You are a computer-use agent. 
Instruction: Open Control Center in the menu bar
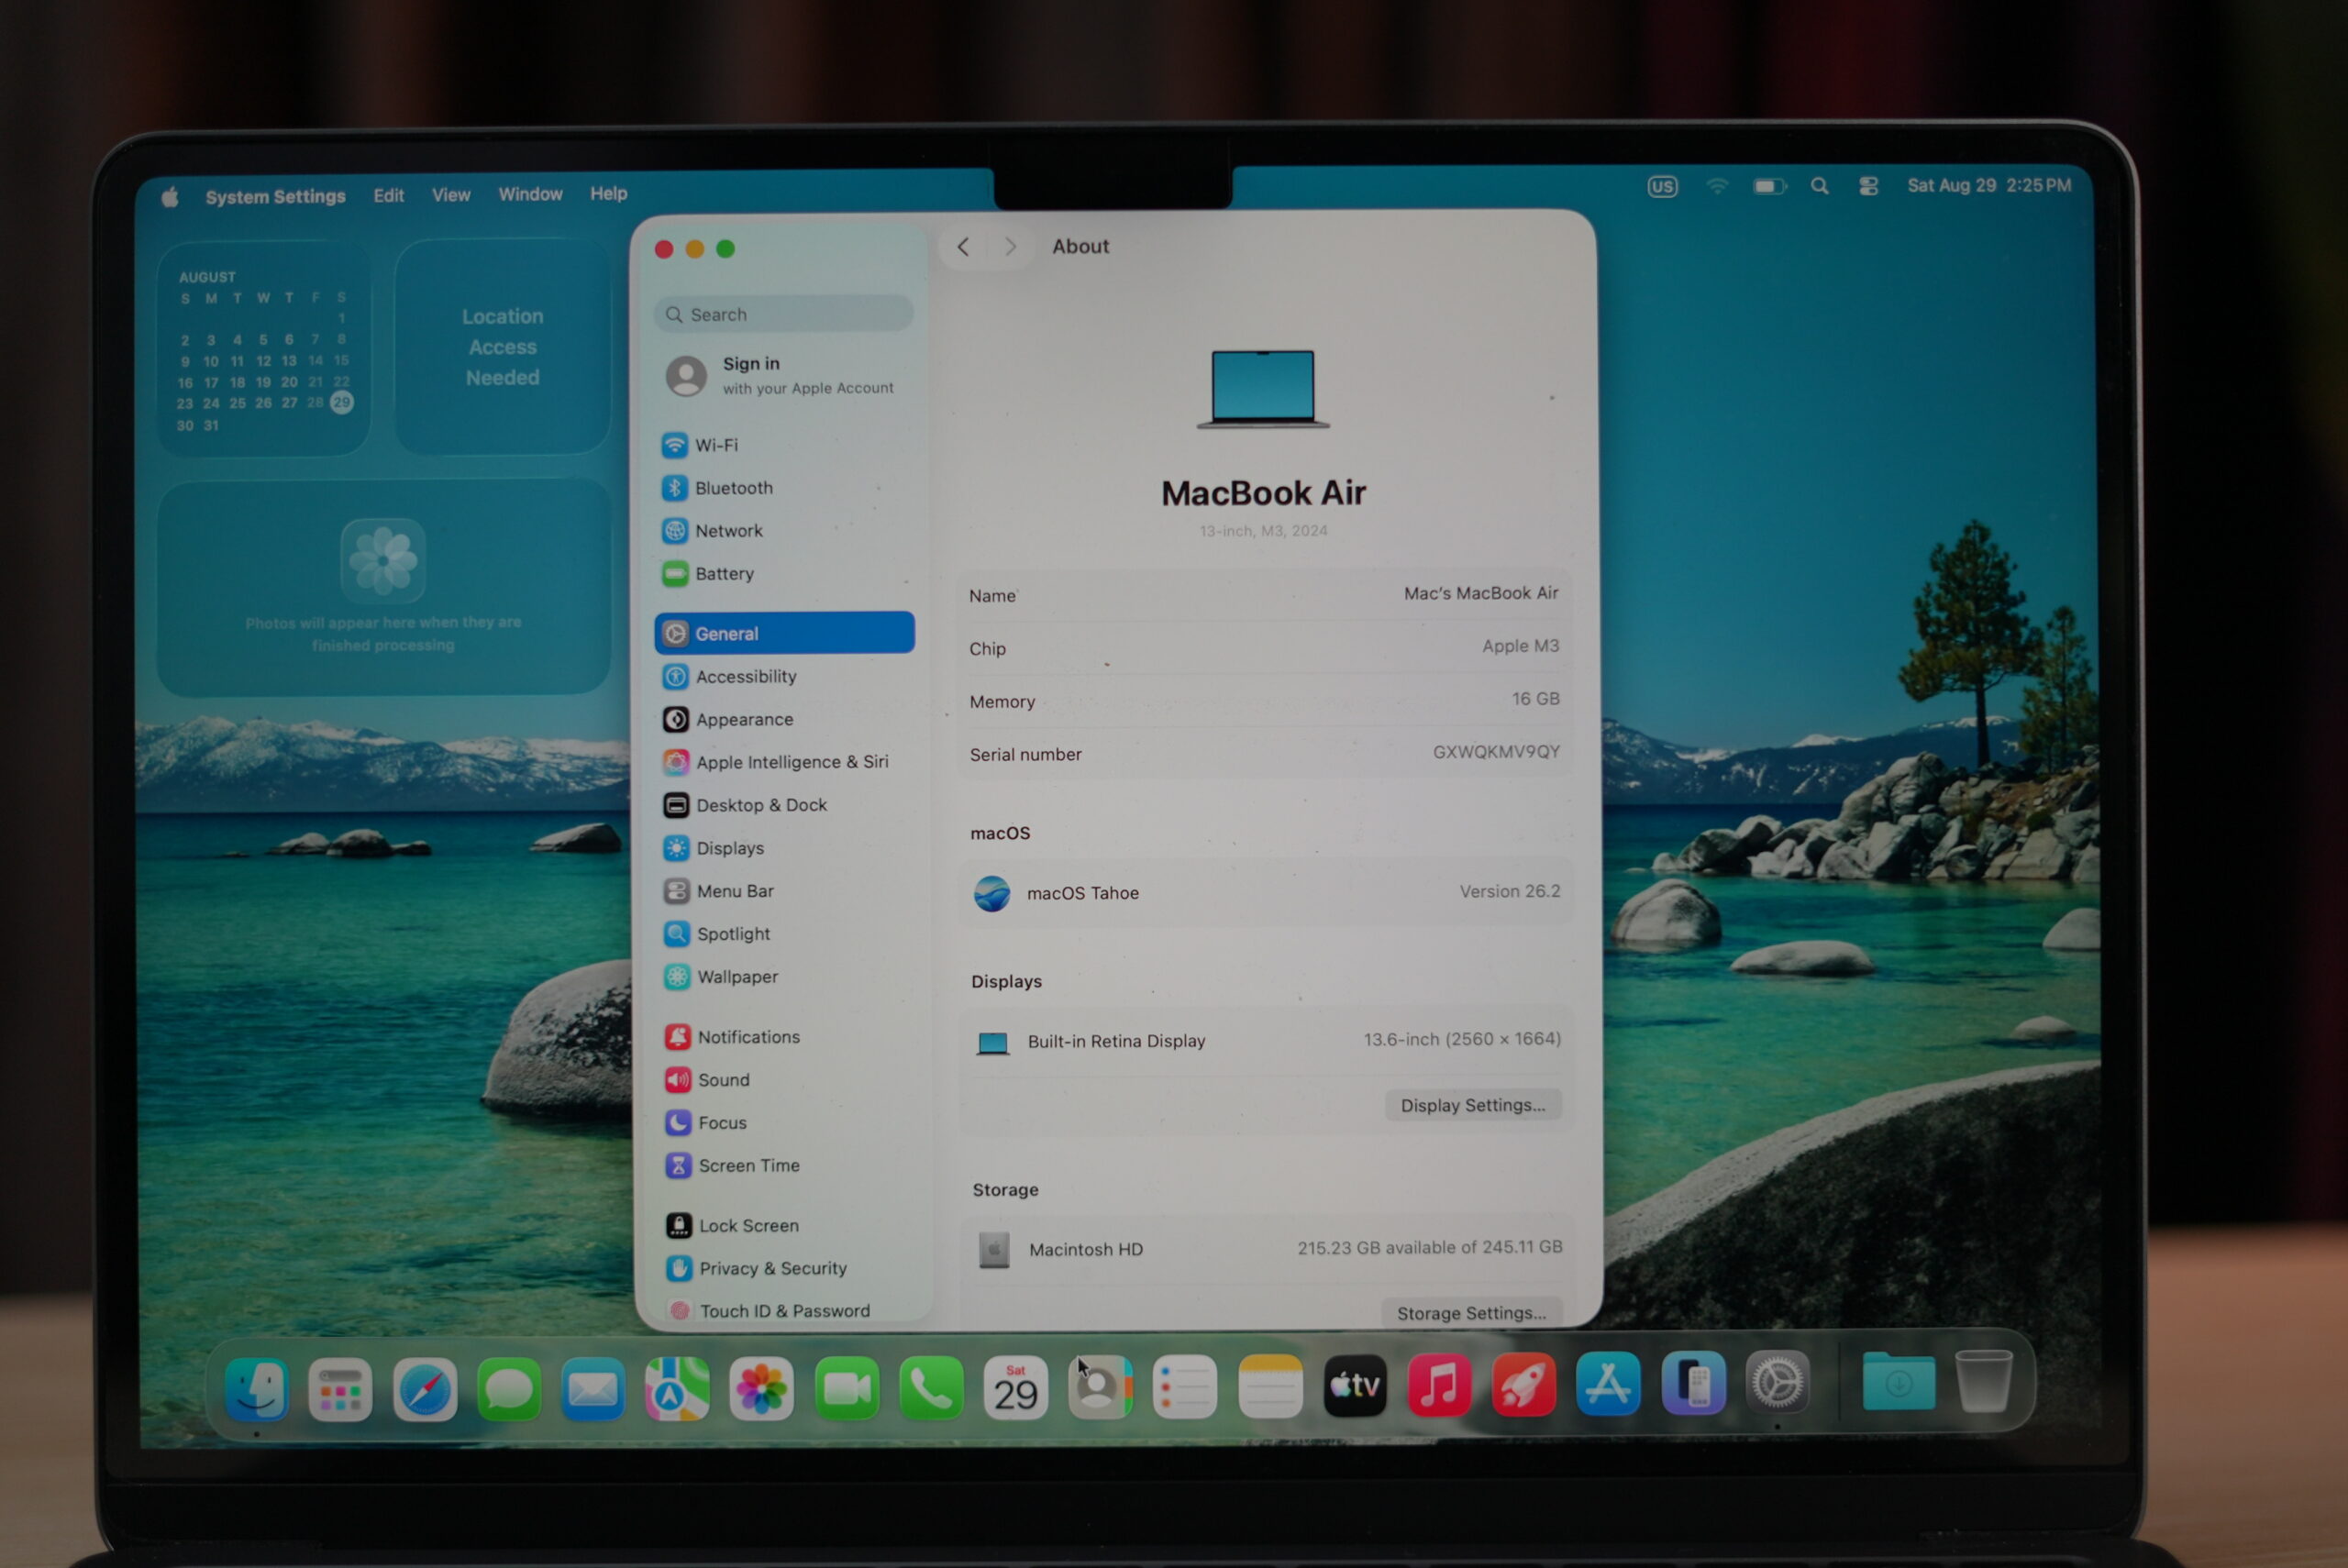[x=1868, y=186]
